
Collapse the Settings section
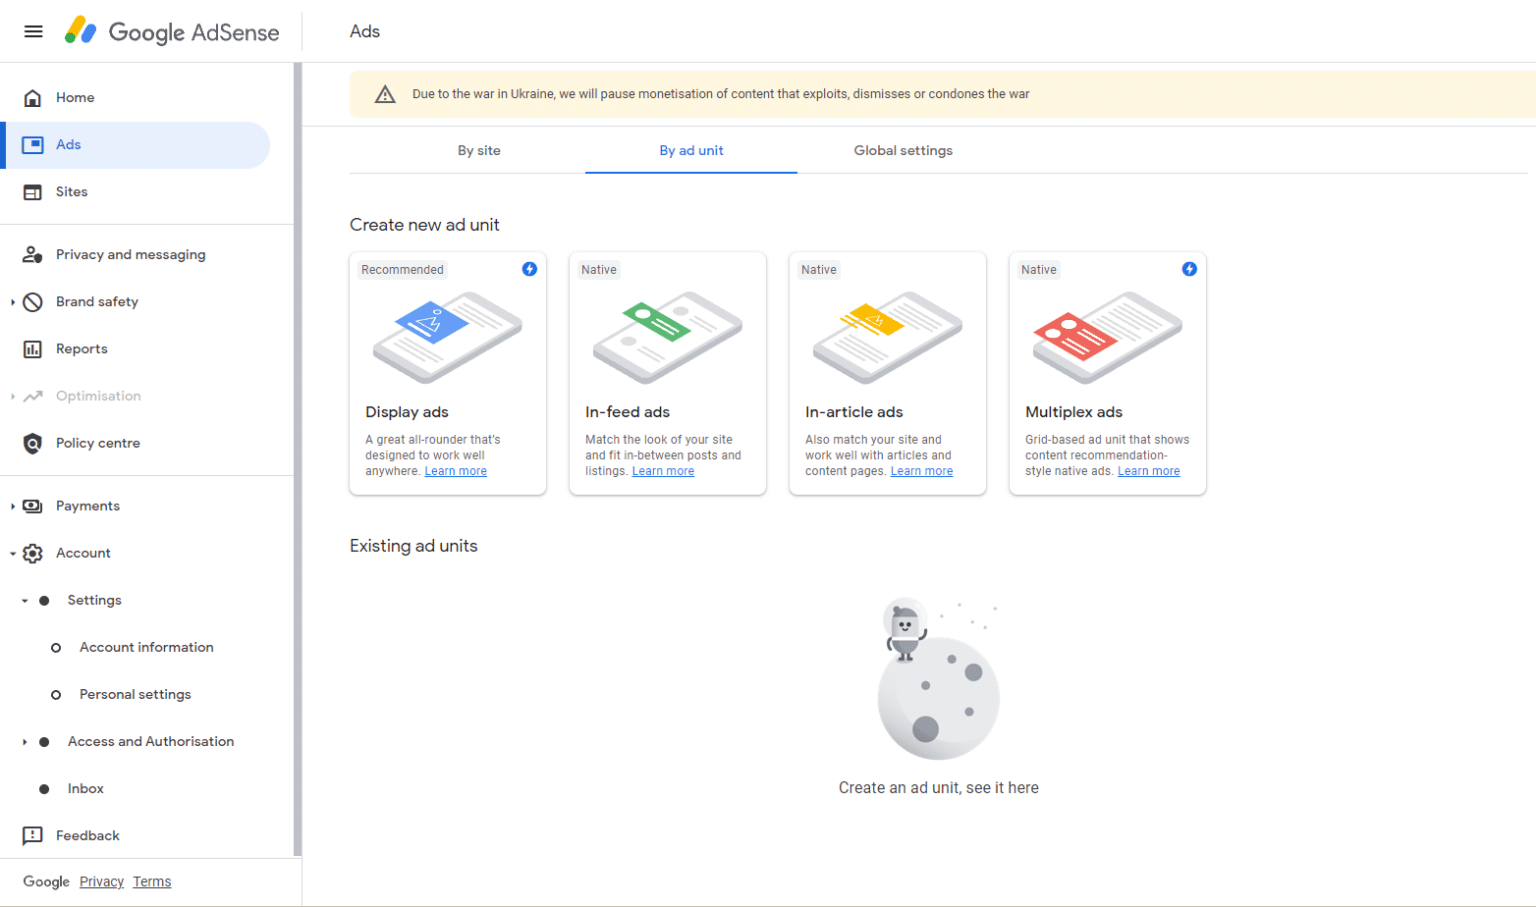(22, 600)
